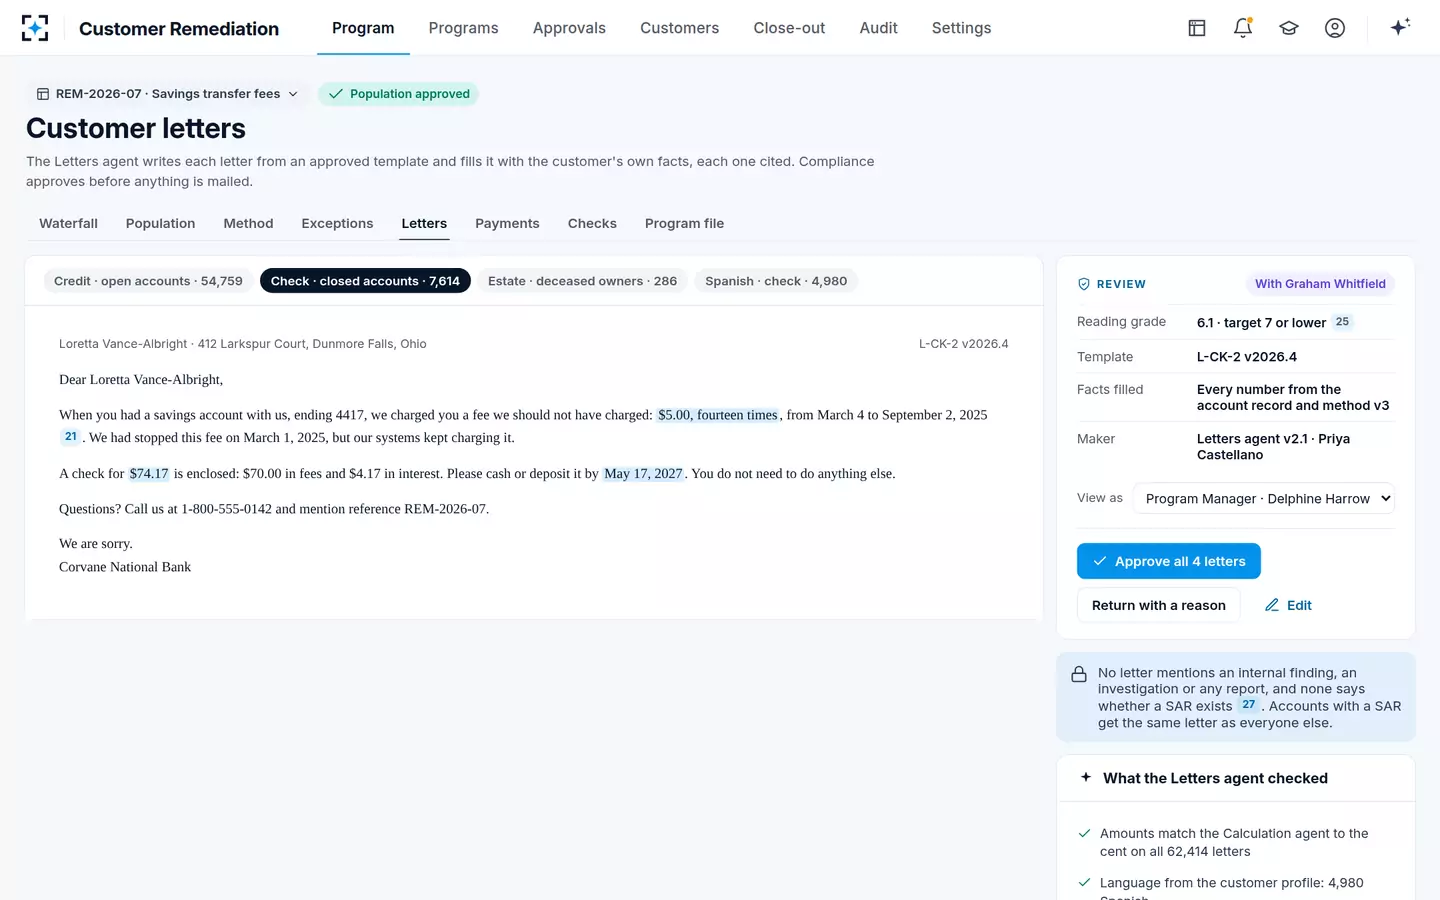
Task: Open the Customers nav item
Action: tap(679, 28)
